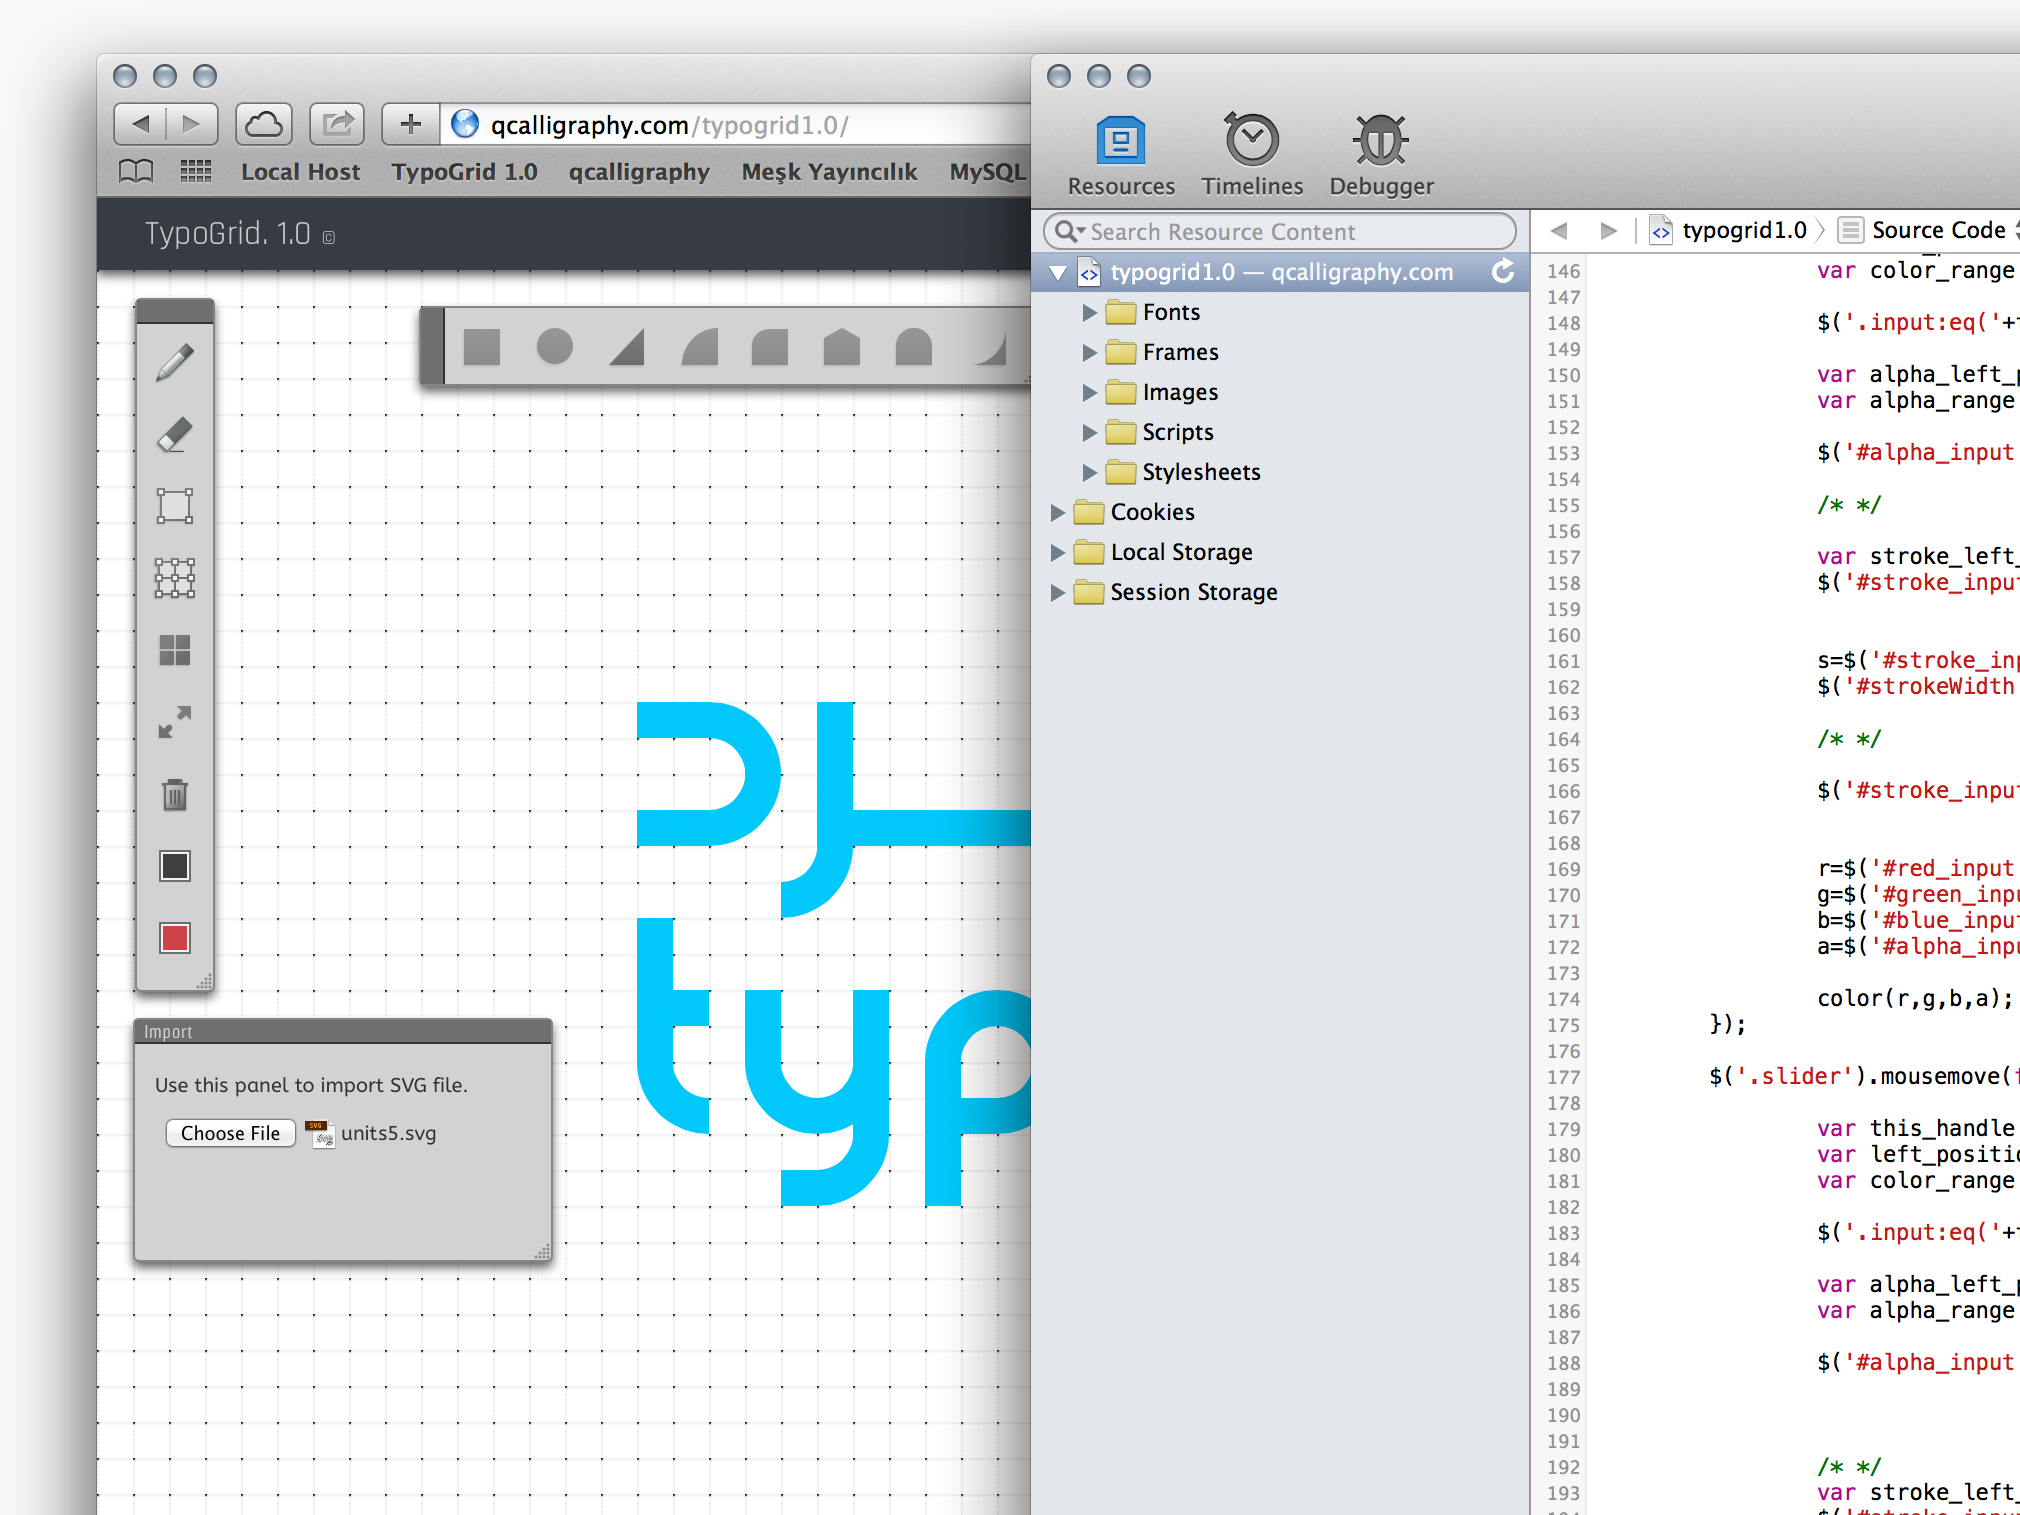Open the Local Host bookmark
The image size is (2020, 1515).
click(300, 172)
